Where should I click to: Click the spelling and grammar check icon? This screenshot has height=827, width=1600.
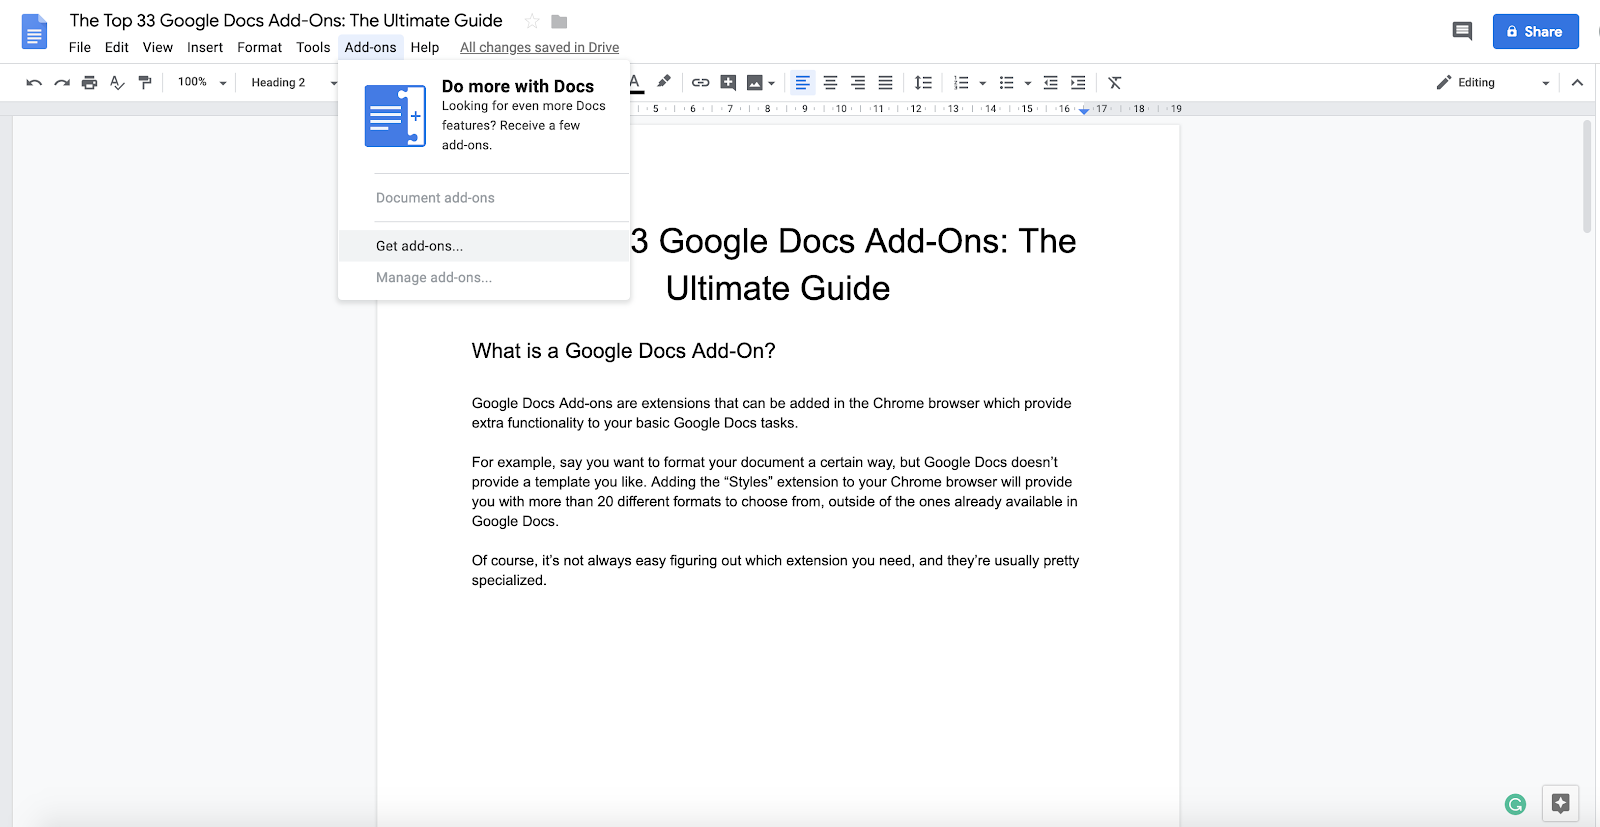click(117, 83)
